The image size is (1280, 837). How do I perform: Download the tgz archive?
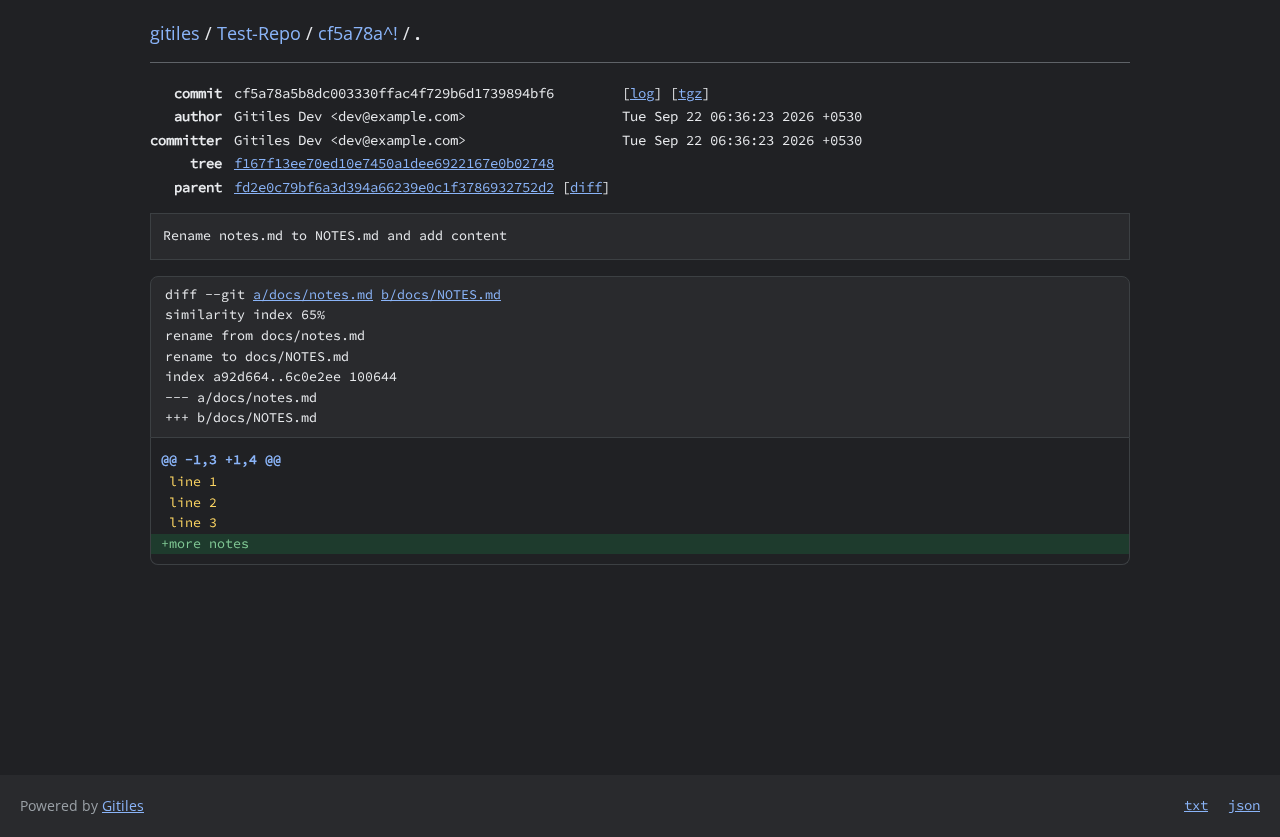pyautogui.click(x=690, y=93)
